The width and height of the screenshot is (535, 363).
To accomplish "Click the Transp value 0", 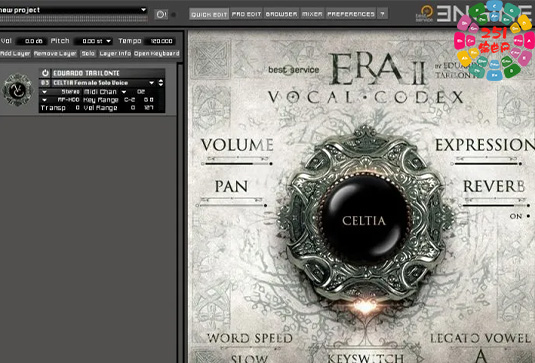I will pos(77,108).
